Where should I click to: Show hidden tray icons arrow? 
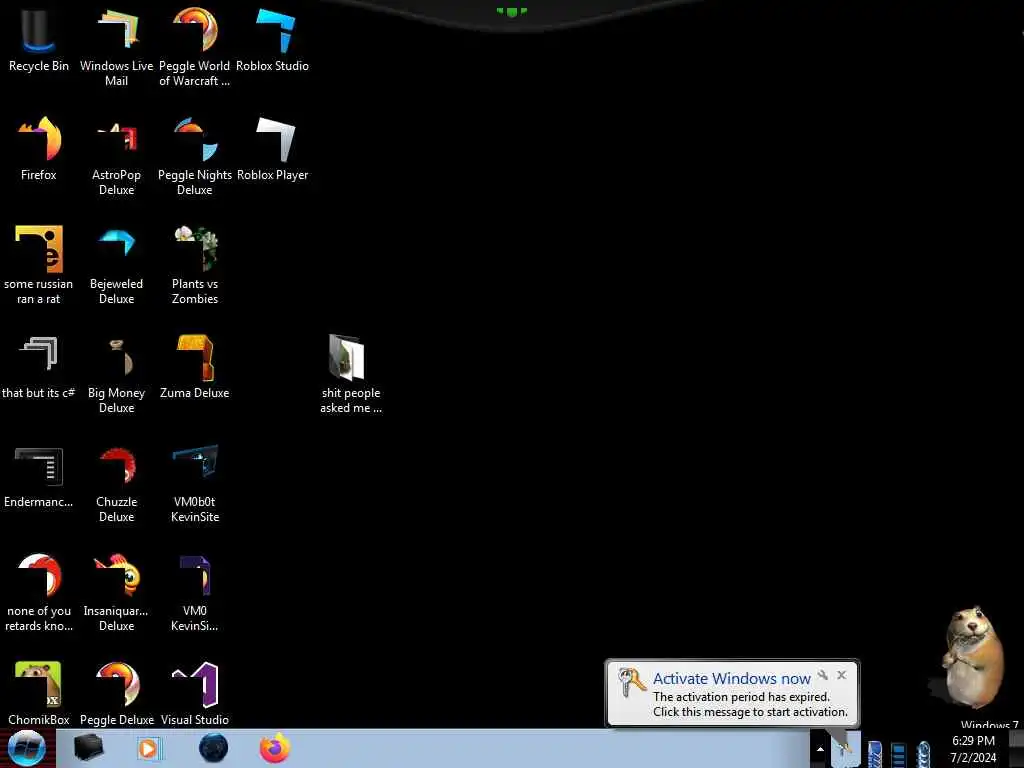[x=820, y=749]
